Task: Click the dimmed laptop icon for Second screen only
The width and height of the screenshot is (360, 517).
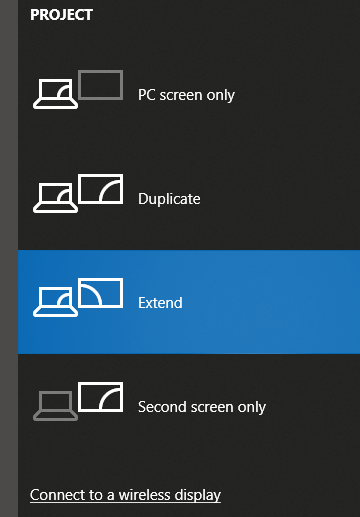Action: click(55, 406)
